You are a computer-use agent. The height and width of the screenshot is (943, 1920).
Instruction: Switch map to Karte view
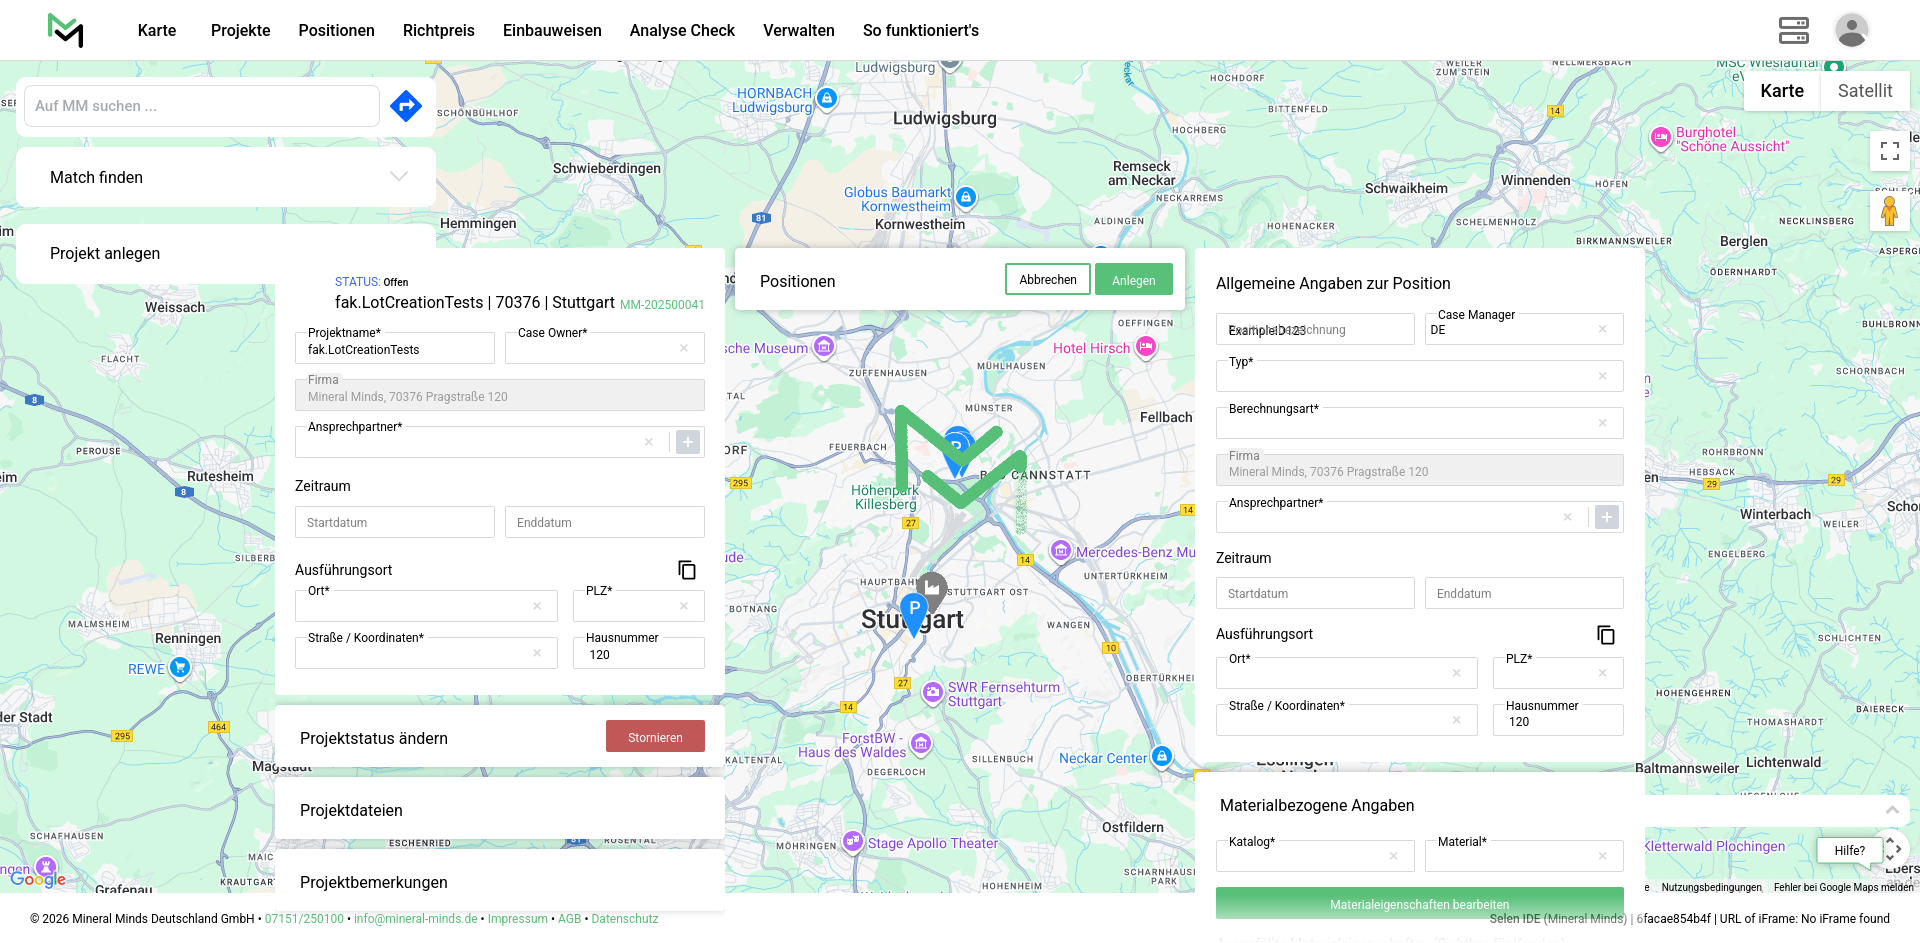tap(1781, 91)
